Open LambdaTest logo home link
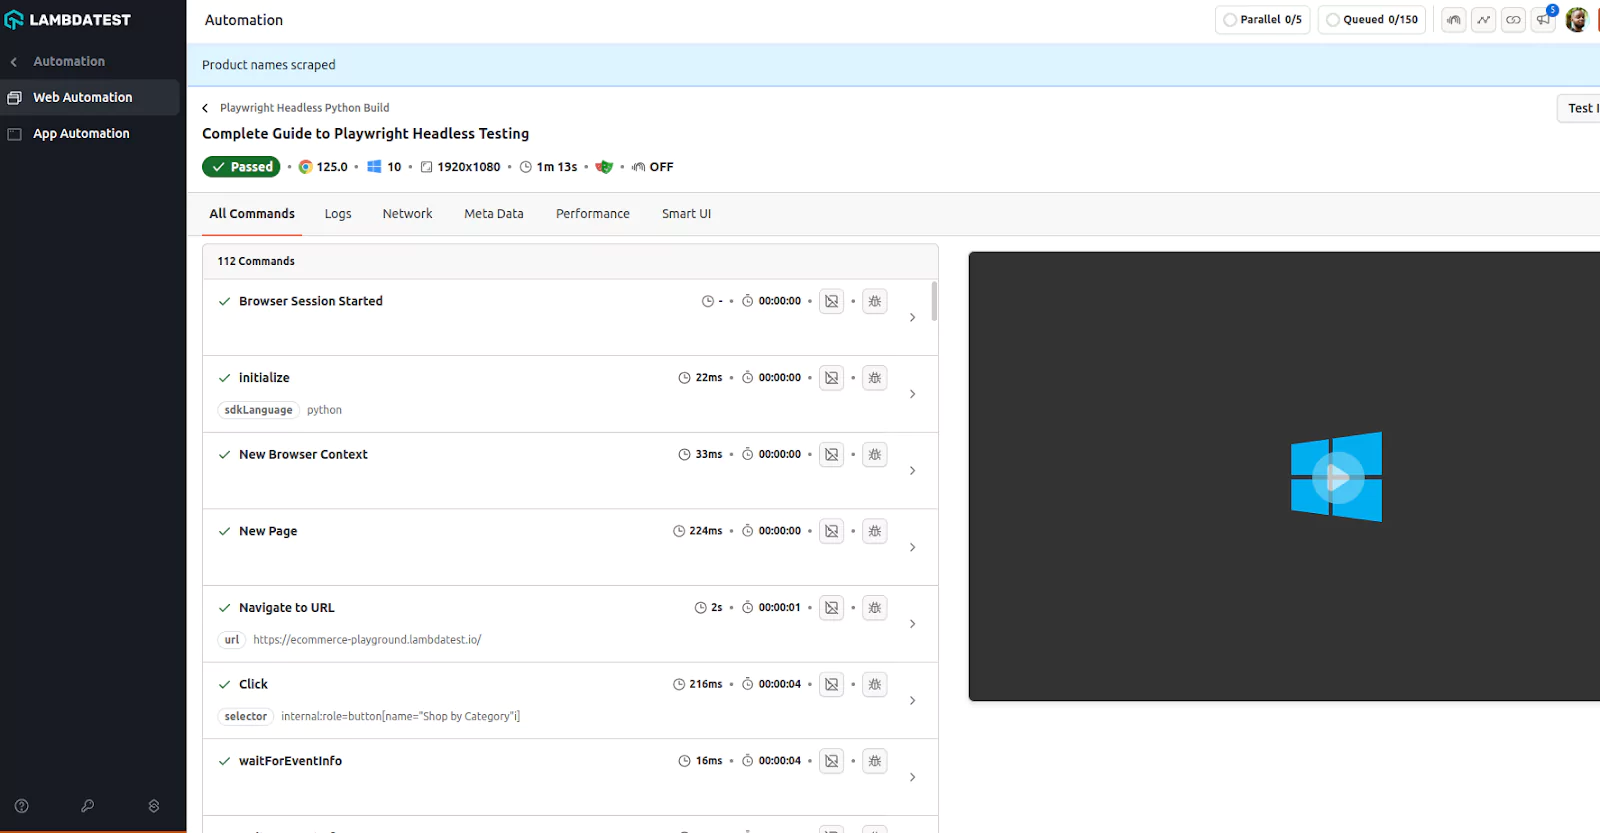Screen dimensions: 1600x833 [68, 19]
